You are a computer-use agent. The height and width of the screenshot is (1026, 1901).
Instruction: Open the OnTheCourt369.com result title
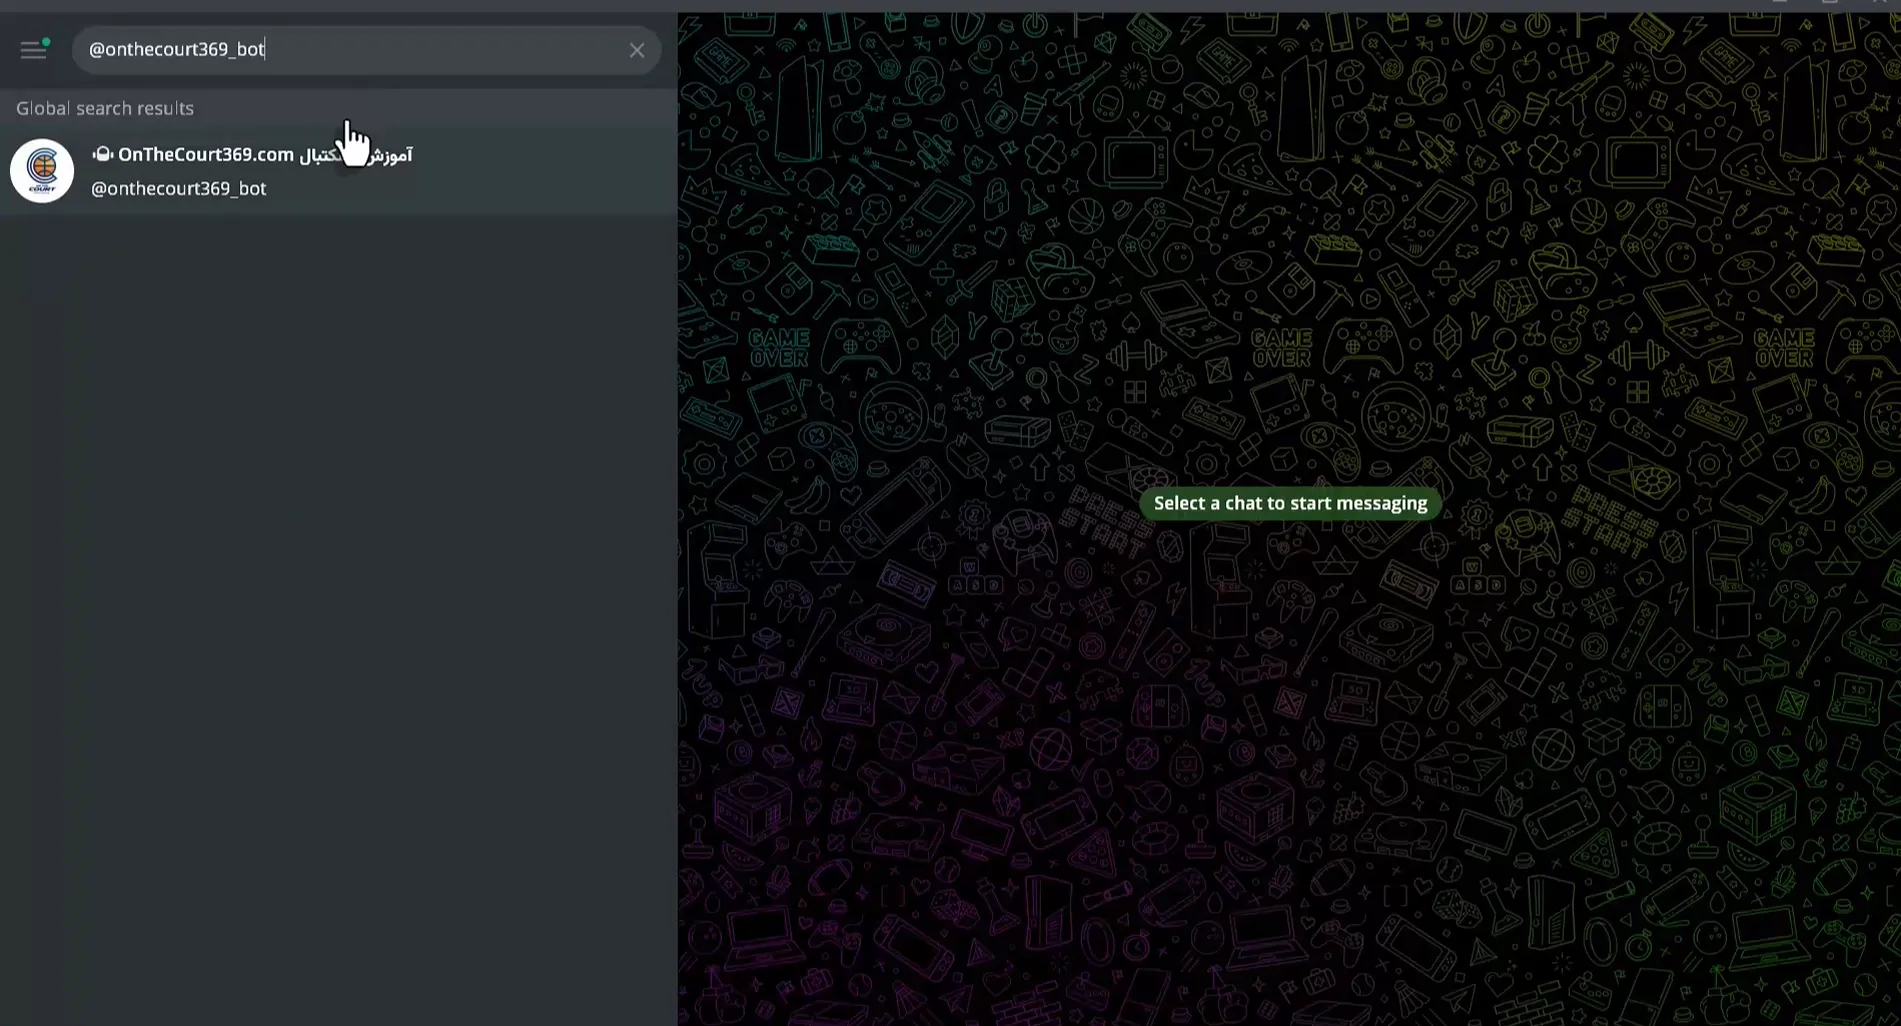point(205,155)
